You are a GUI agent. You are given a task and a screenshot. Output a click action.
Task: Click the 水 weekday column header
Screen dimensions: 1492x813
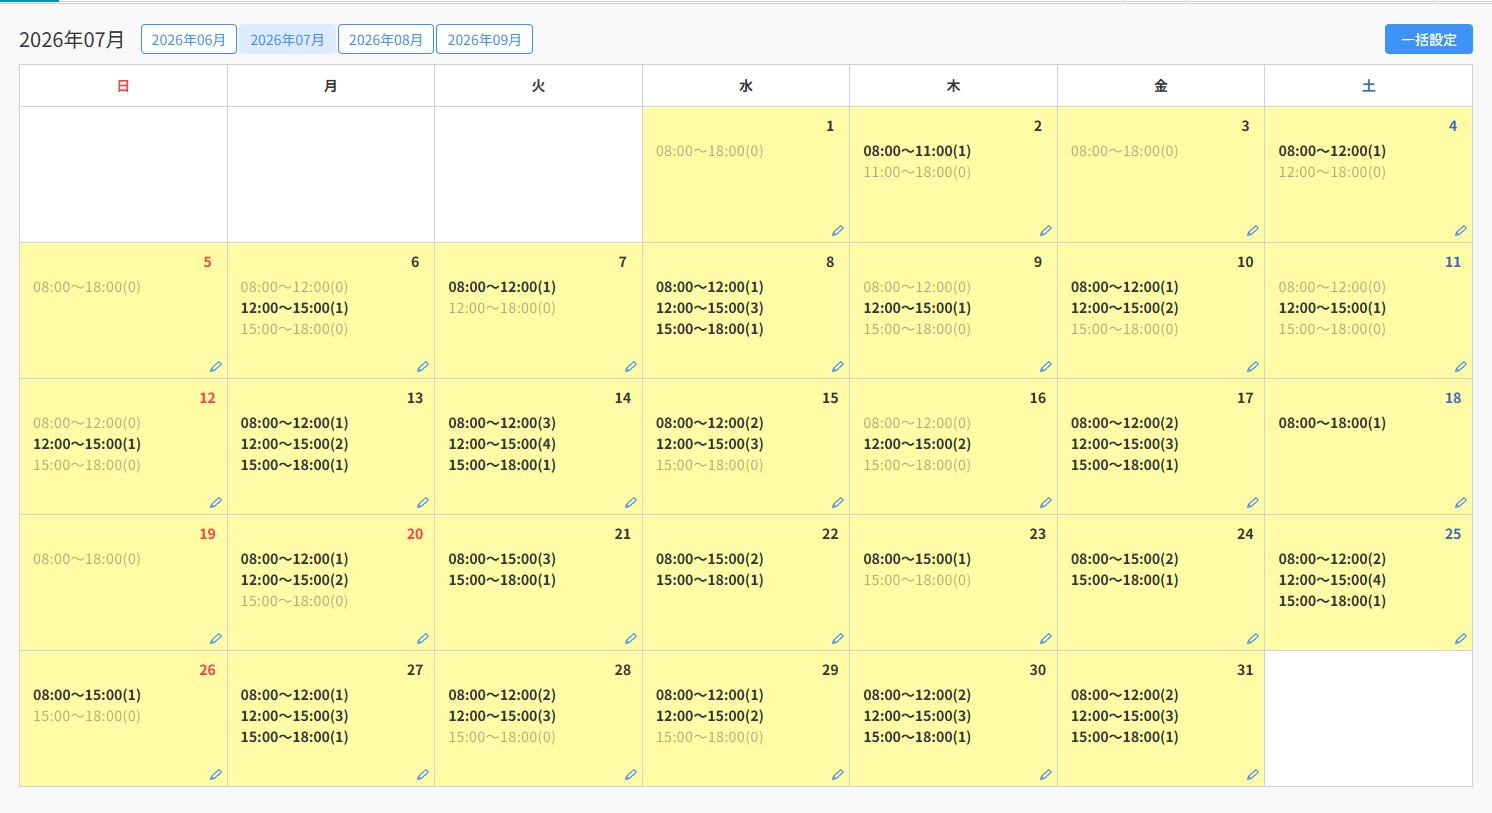click(x=746, y=86)
